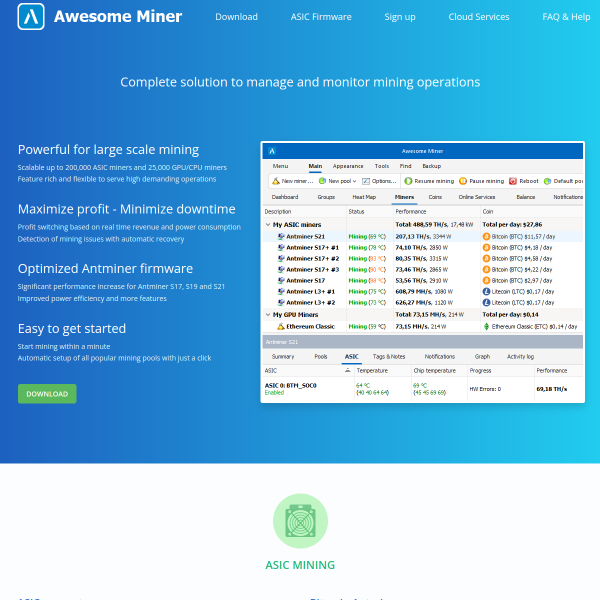This screenshot has width=600, height=600.
Task: Switch to the Balance tab
Action: (526, 197)
